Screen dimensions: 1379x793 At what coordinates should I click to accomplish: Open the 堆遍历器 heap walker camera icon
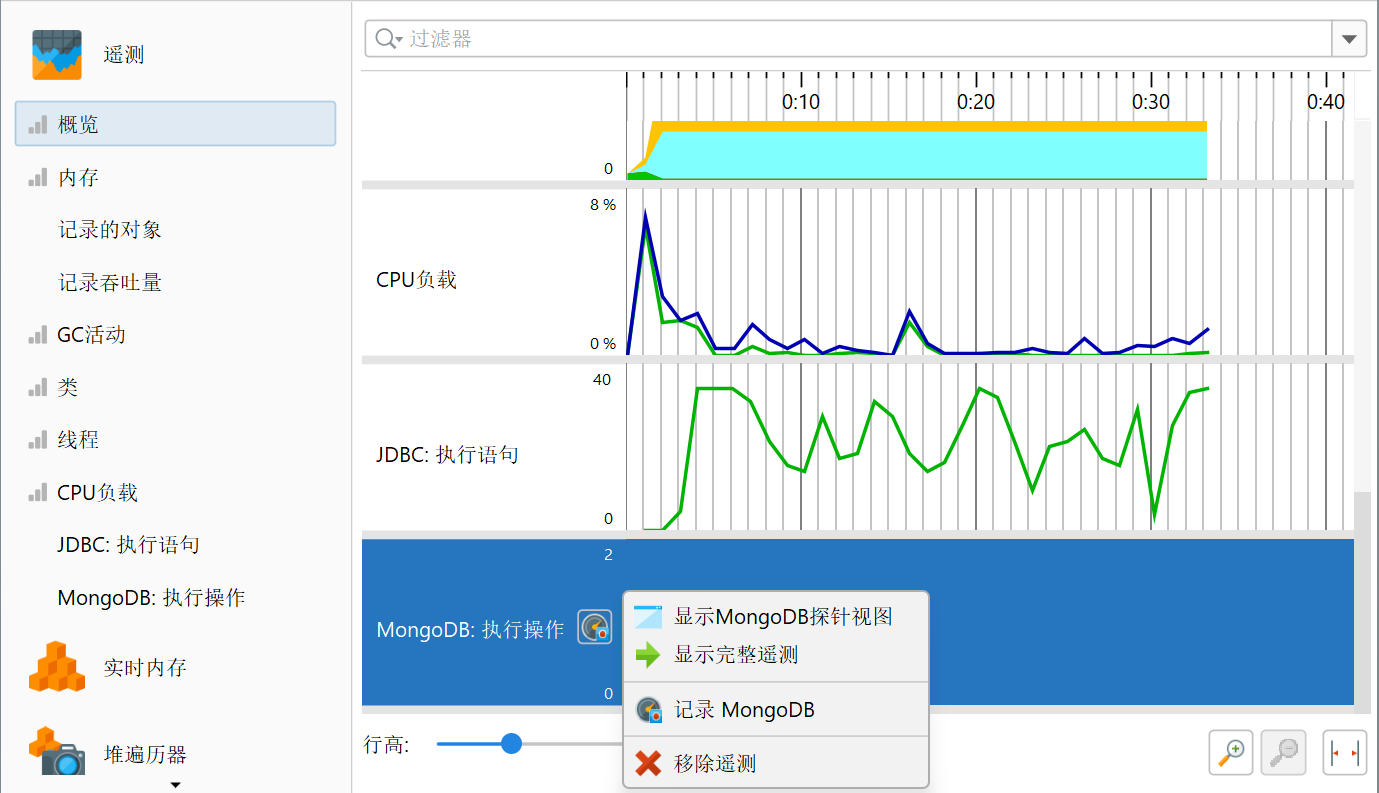(56, 752)
